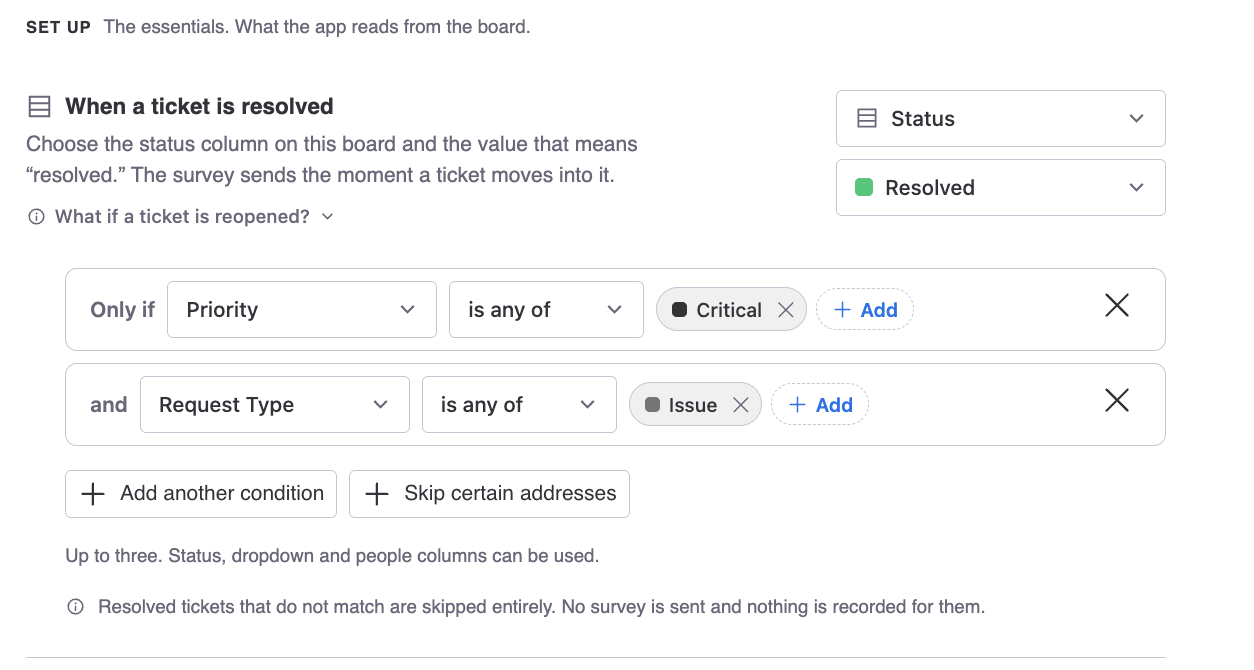This screenshot has width=1254, height=670.
Task: Add a value to the Priority condition
Action: click(x=865, y=310)
